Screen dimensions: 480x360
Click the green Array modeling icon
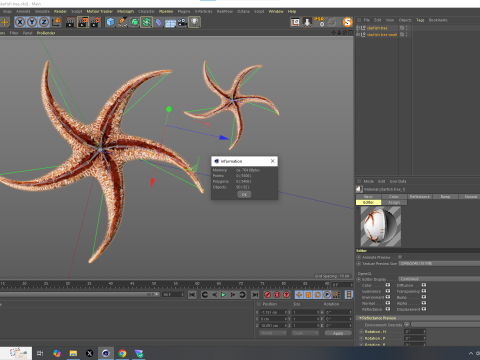tap(146, 22)
